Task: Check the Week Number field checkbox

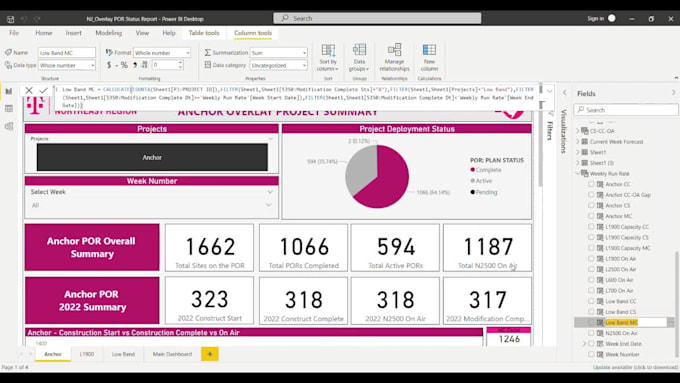Action: [591, 354]
